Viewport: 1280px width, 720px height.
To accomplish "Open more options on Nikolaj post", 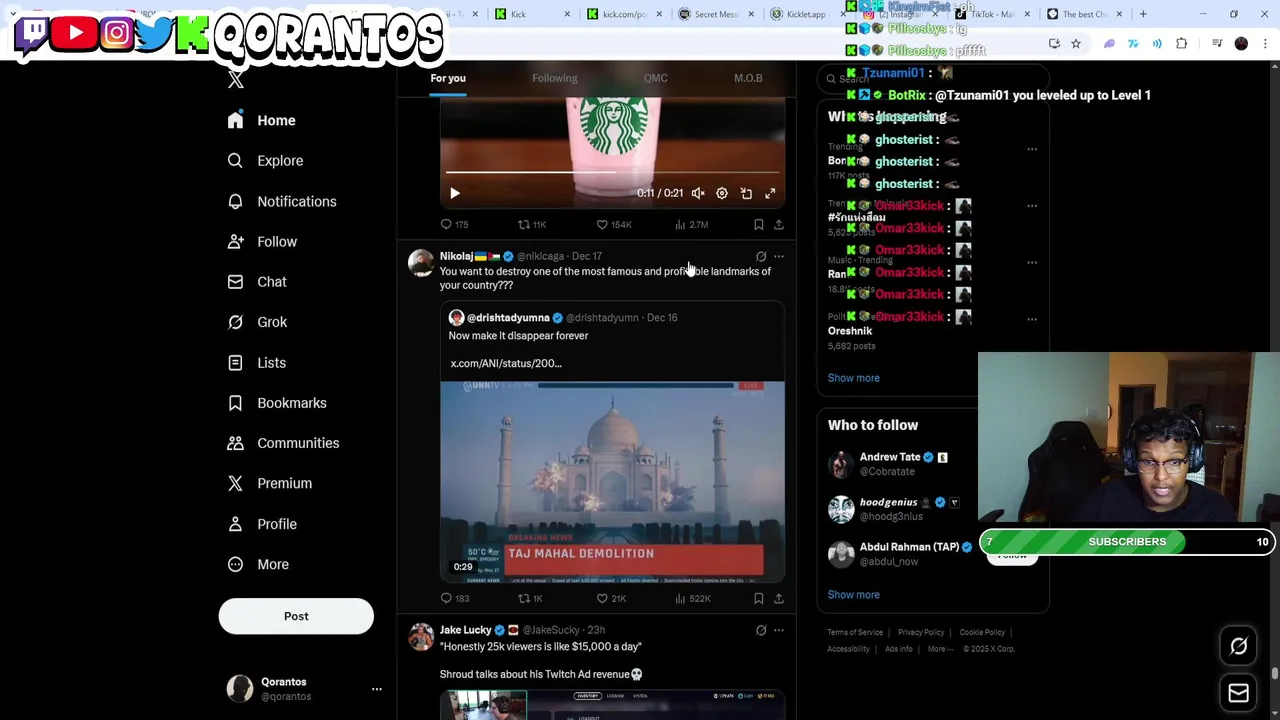I will point(779,256).
